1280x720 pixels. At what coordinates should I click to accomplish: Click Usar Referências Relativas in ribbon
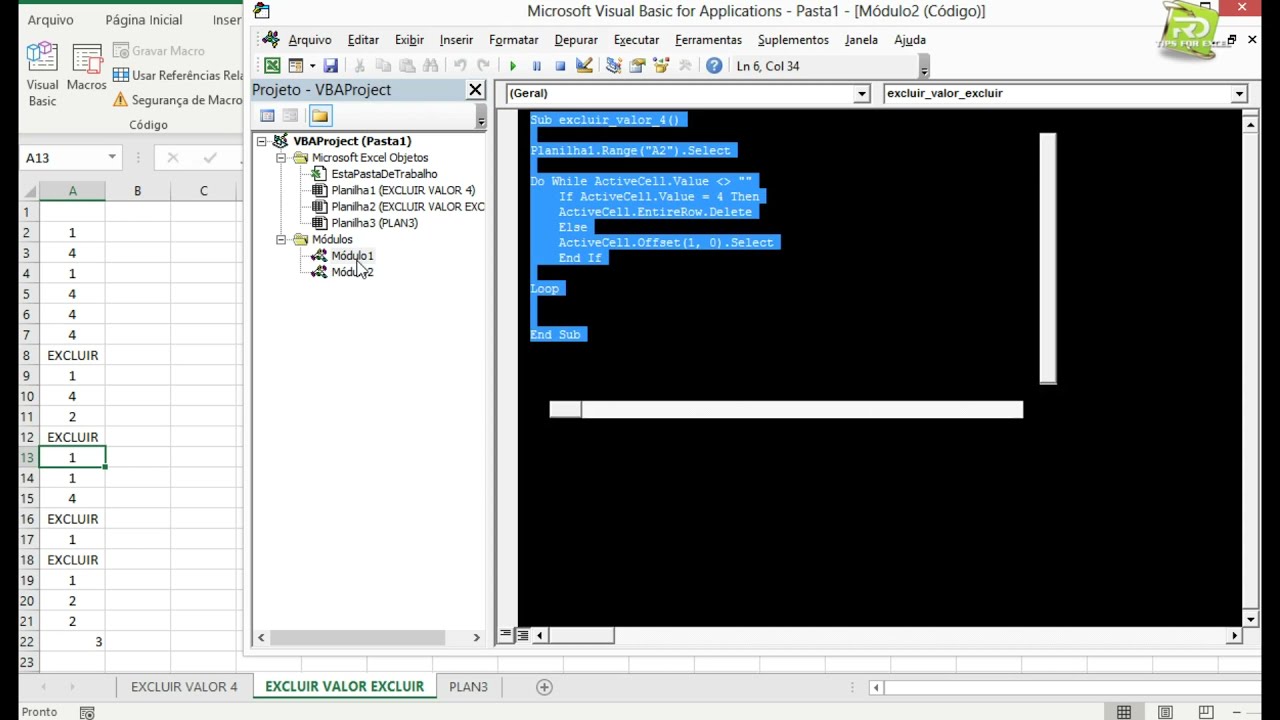177,75
